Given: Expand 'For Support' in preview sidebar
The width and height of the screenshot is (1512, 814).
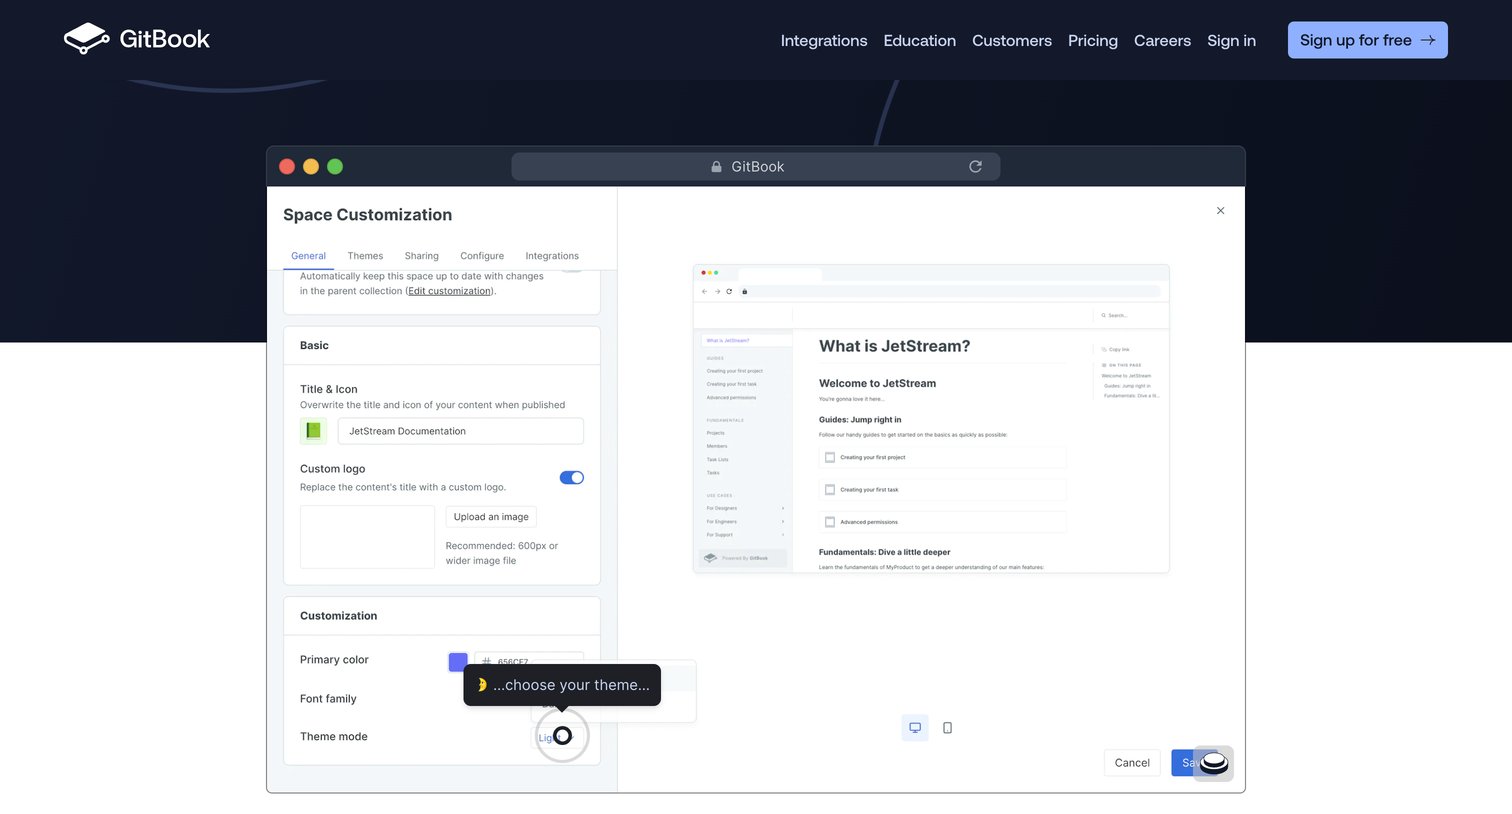Looking at the screenshot, I should [783, 535].
